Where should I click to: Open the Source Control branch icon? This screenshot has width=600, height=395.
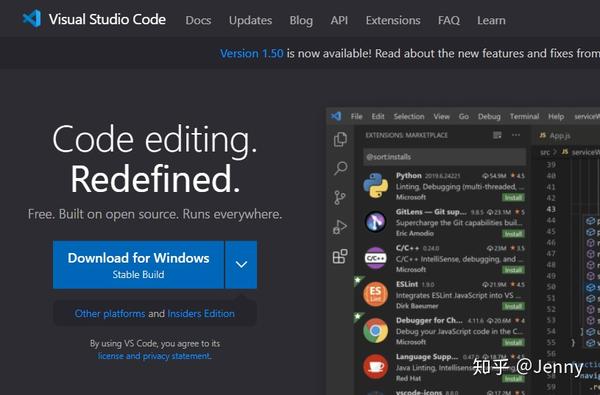(x=340, y=198)
